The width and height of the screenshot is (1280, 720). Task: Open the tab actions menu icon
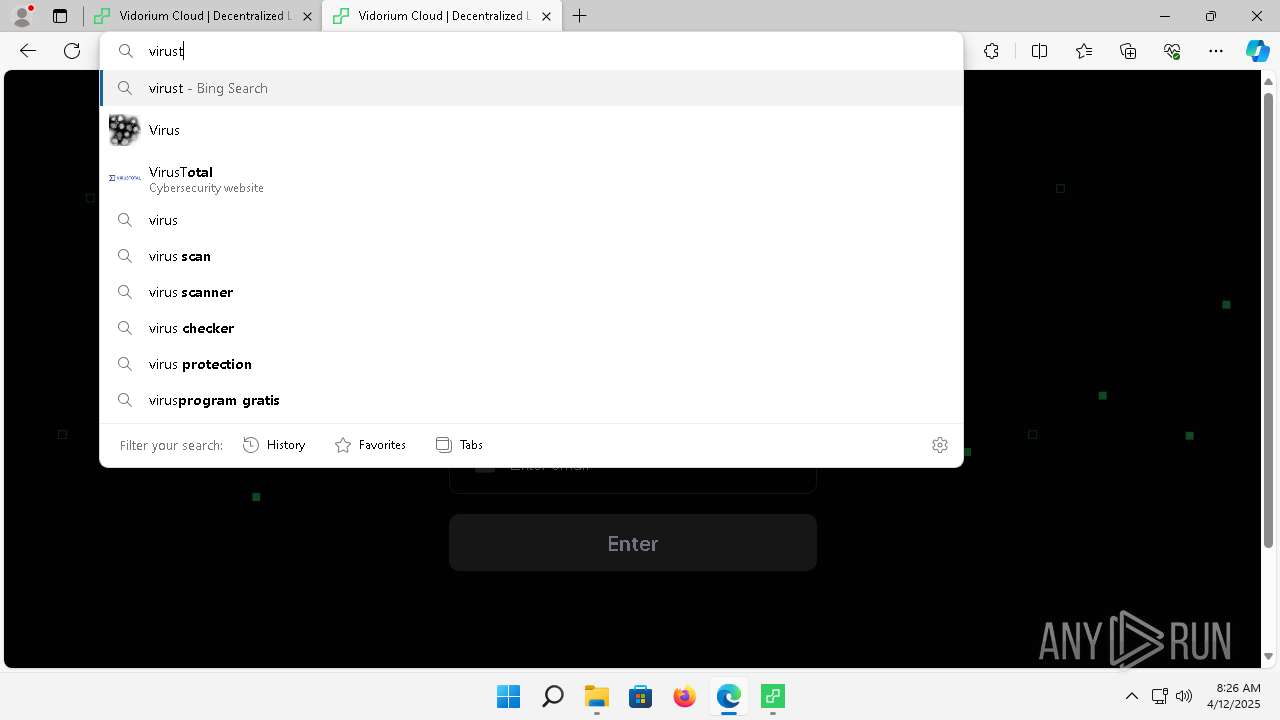tap(60, 16)
